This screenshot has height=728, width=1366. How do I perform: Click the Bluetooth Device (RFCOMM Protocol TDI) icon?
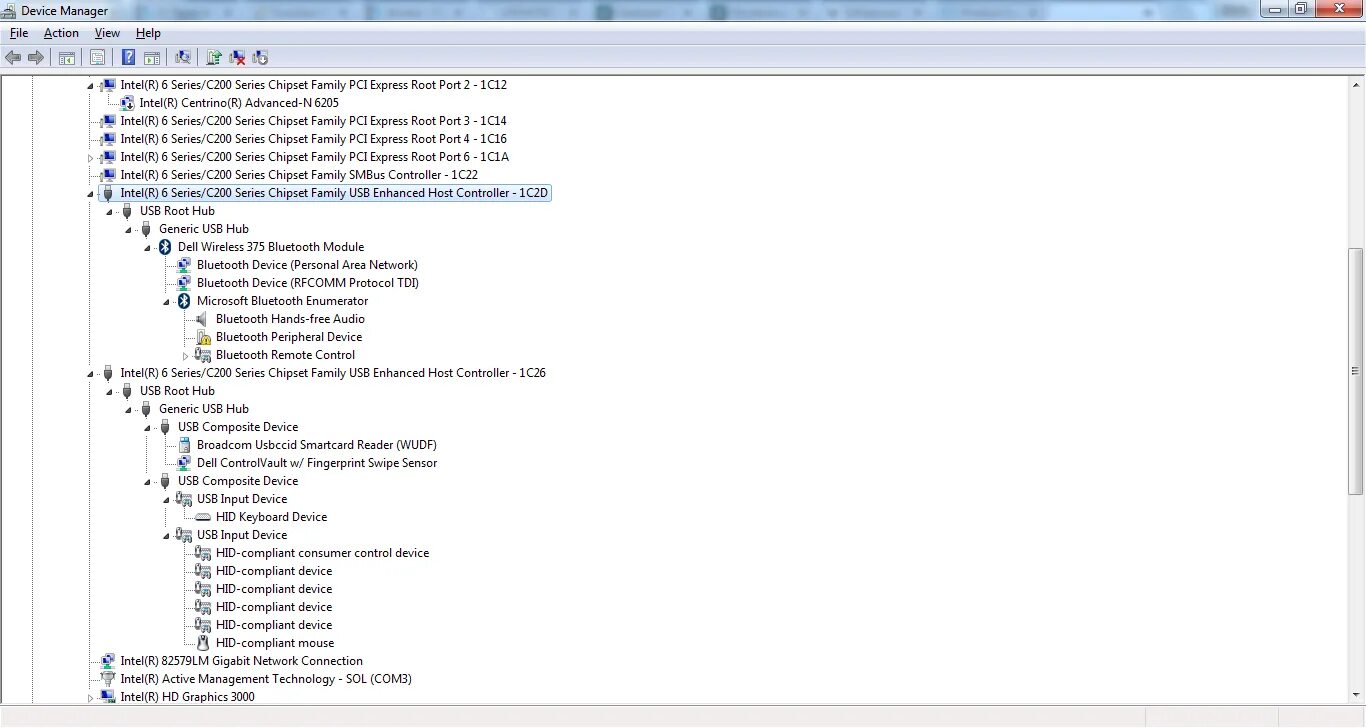pyautogui.click(x=184, y=283)
